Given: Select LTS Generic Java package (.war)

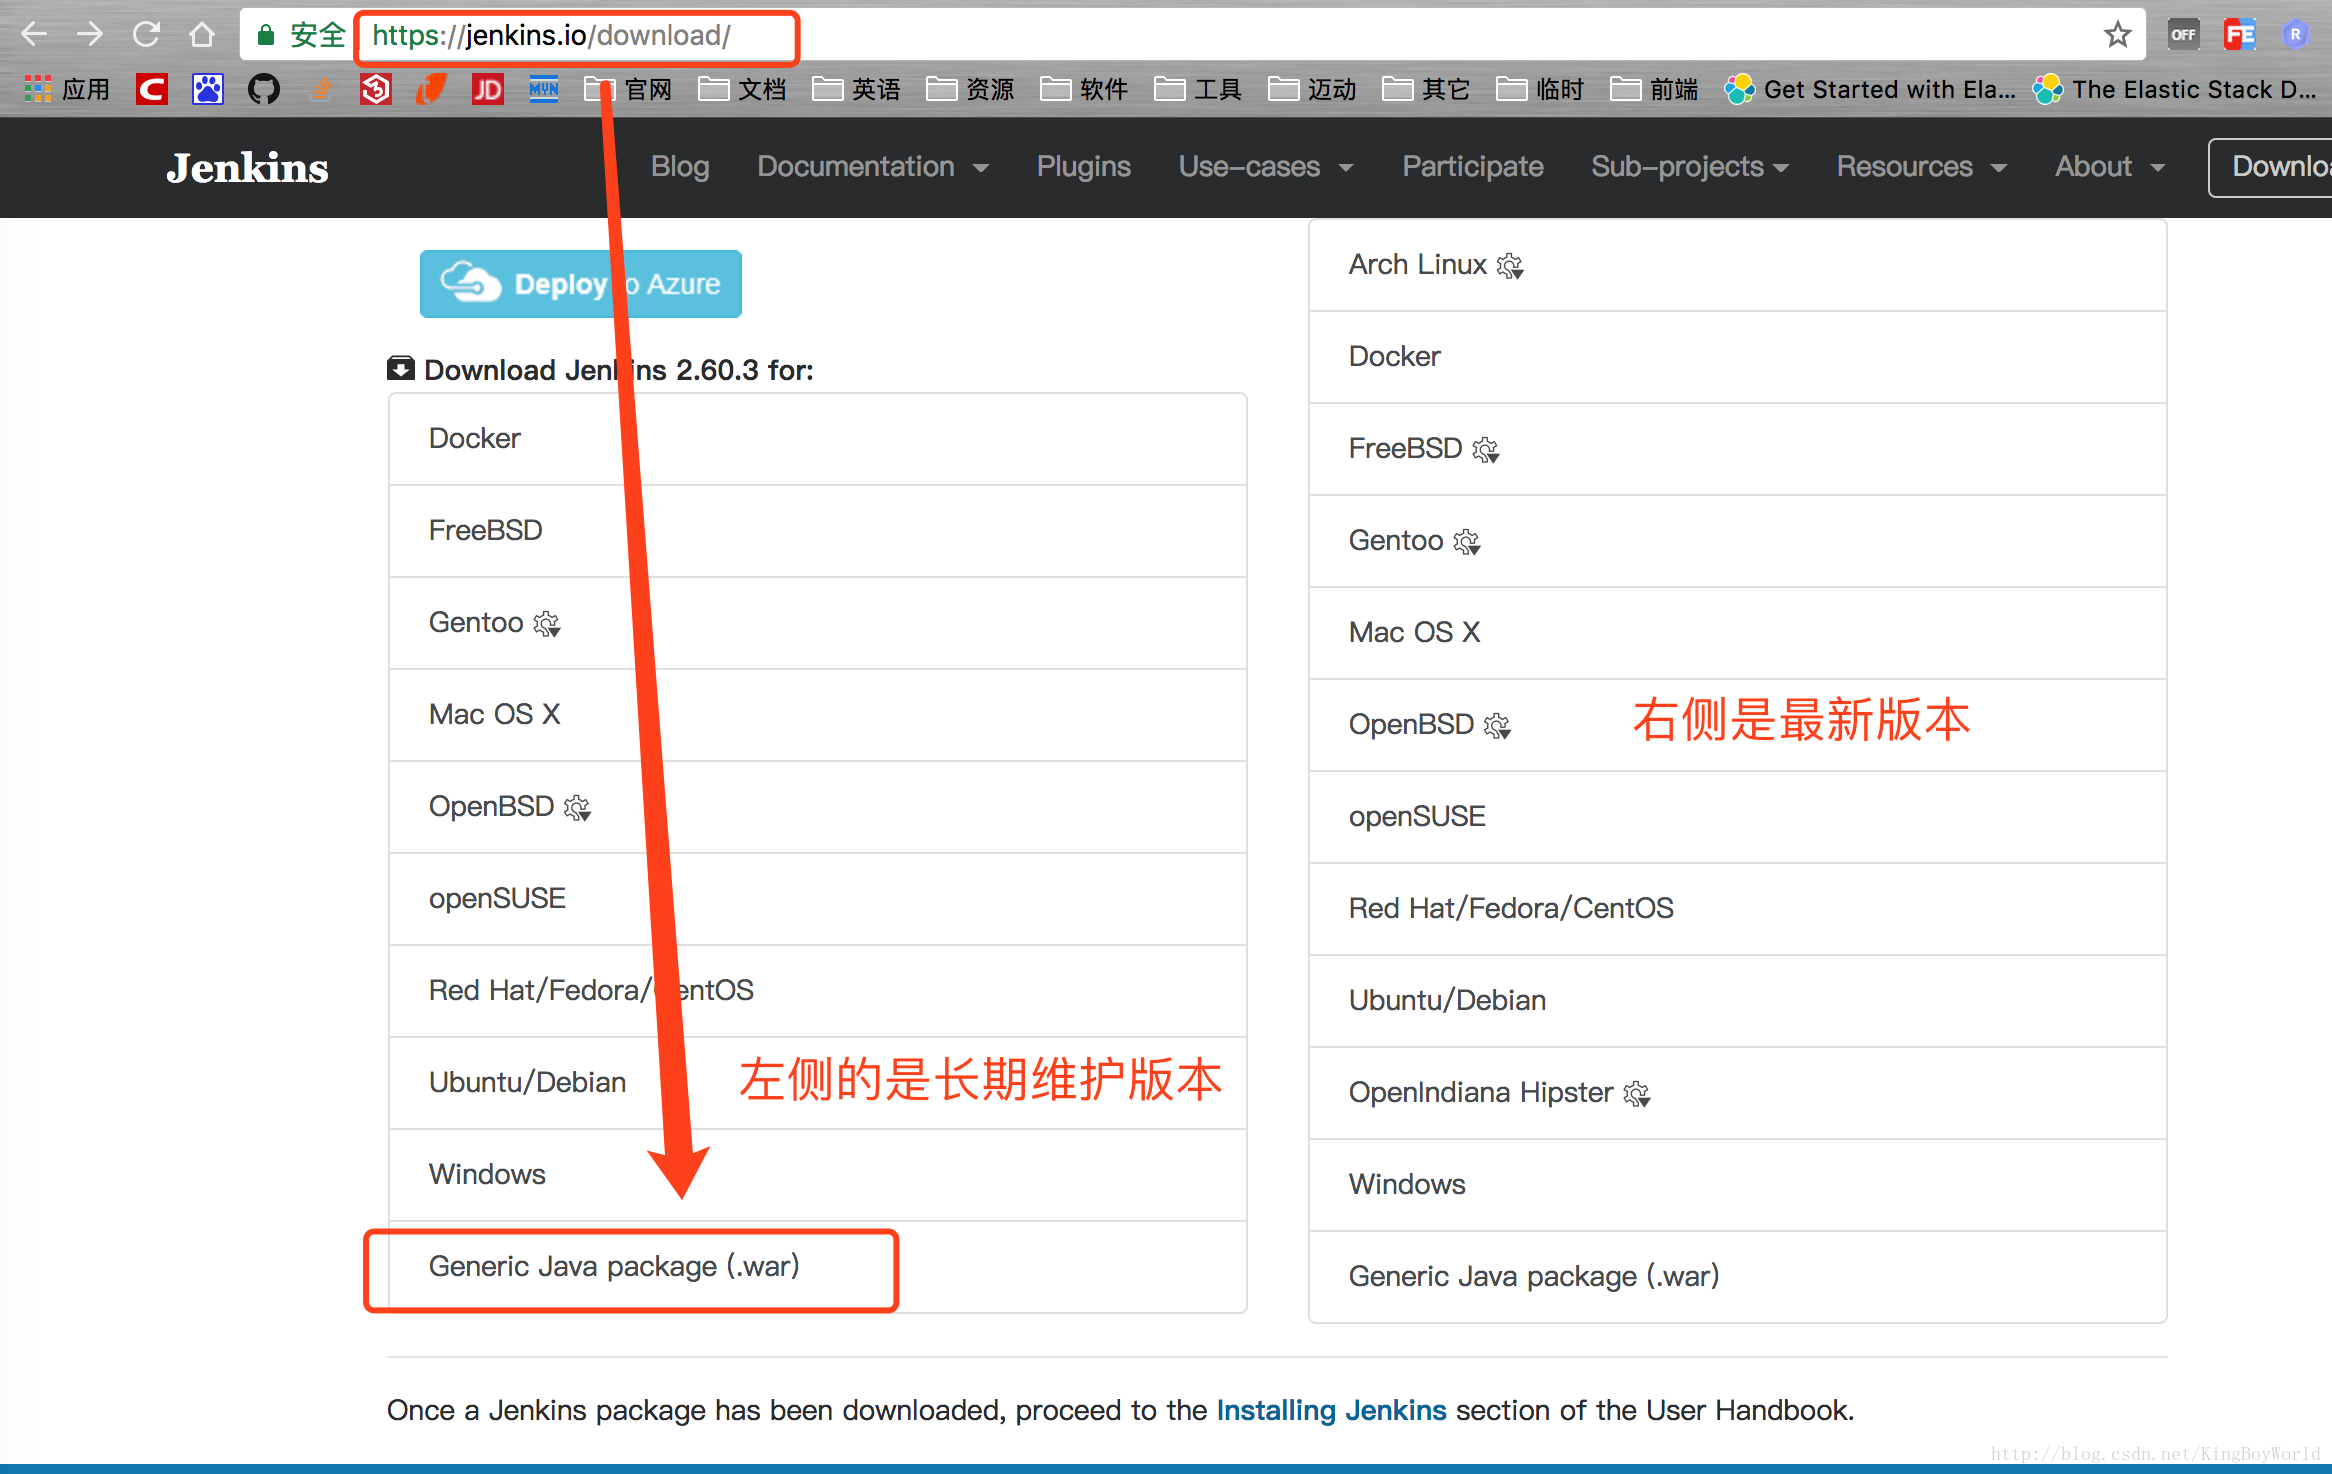Looking at the screenshot, I should click(x=817, y=1267).
